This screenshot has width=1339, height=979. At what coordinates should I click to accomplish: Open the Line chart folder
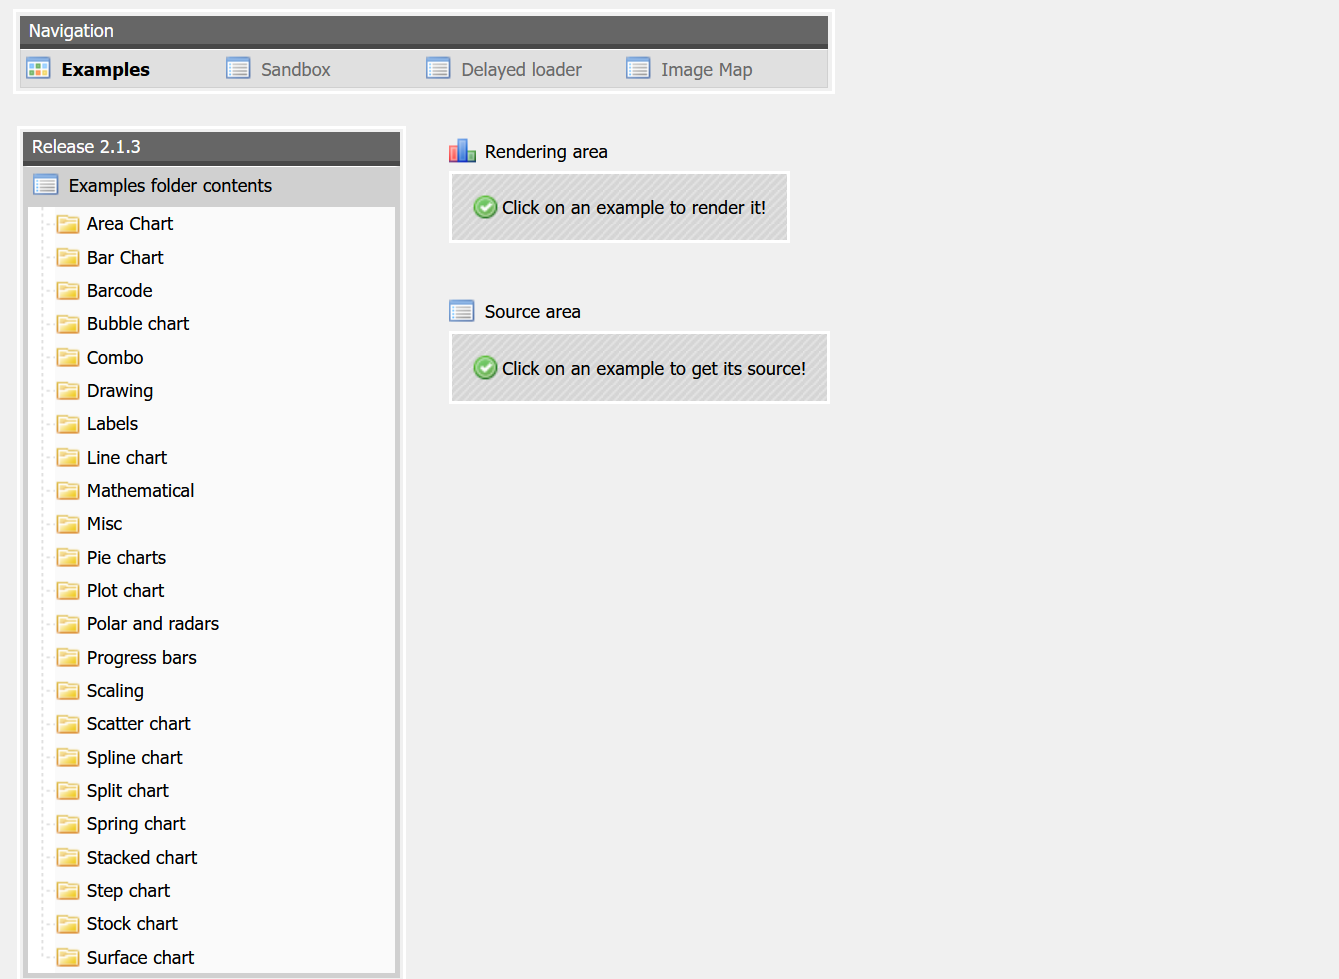127,458
